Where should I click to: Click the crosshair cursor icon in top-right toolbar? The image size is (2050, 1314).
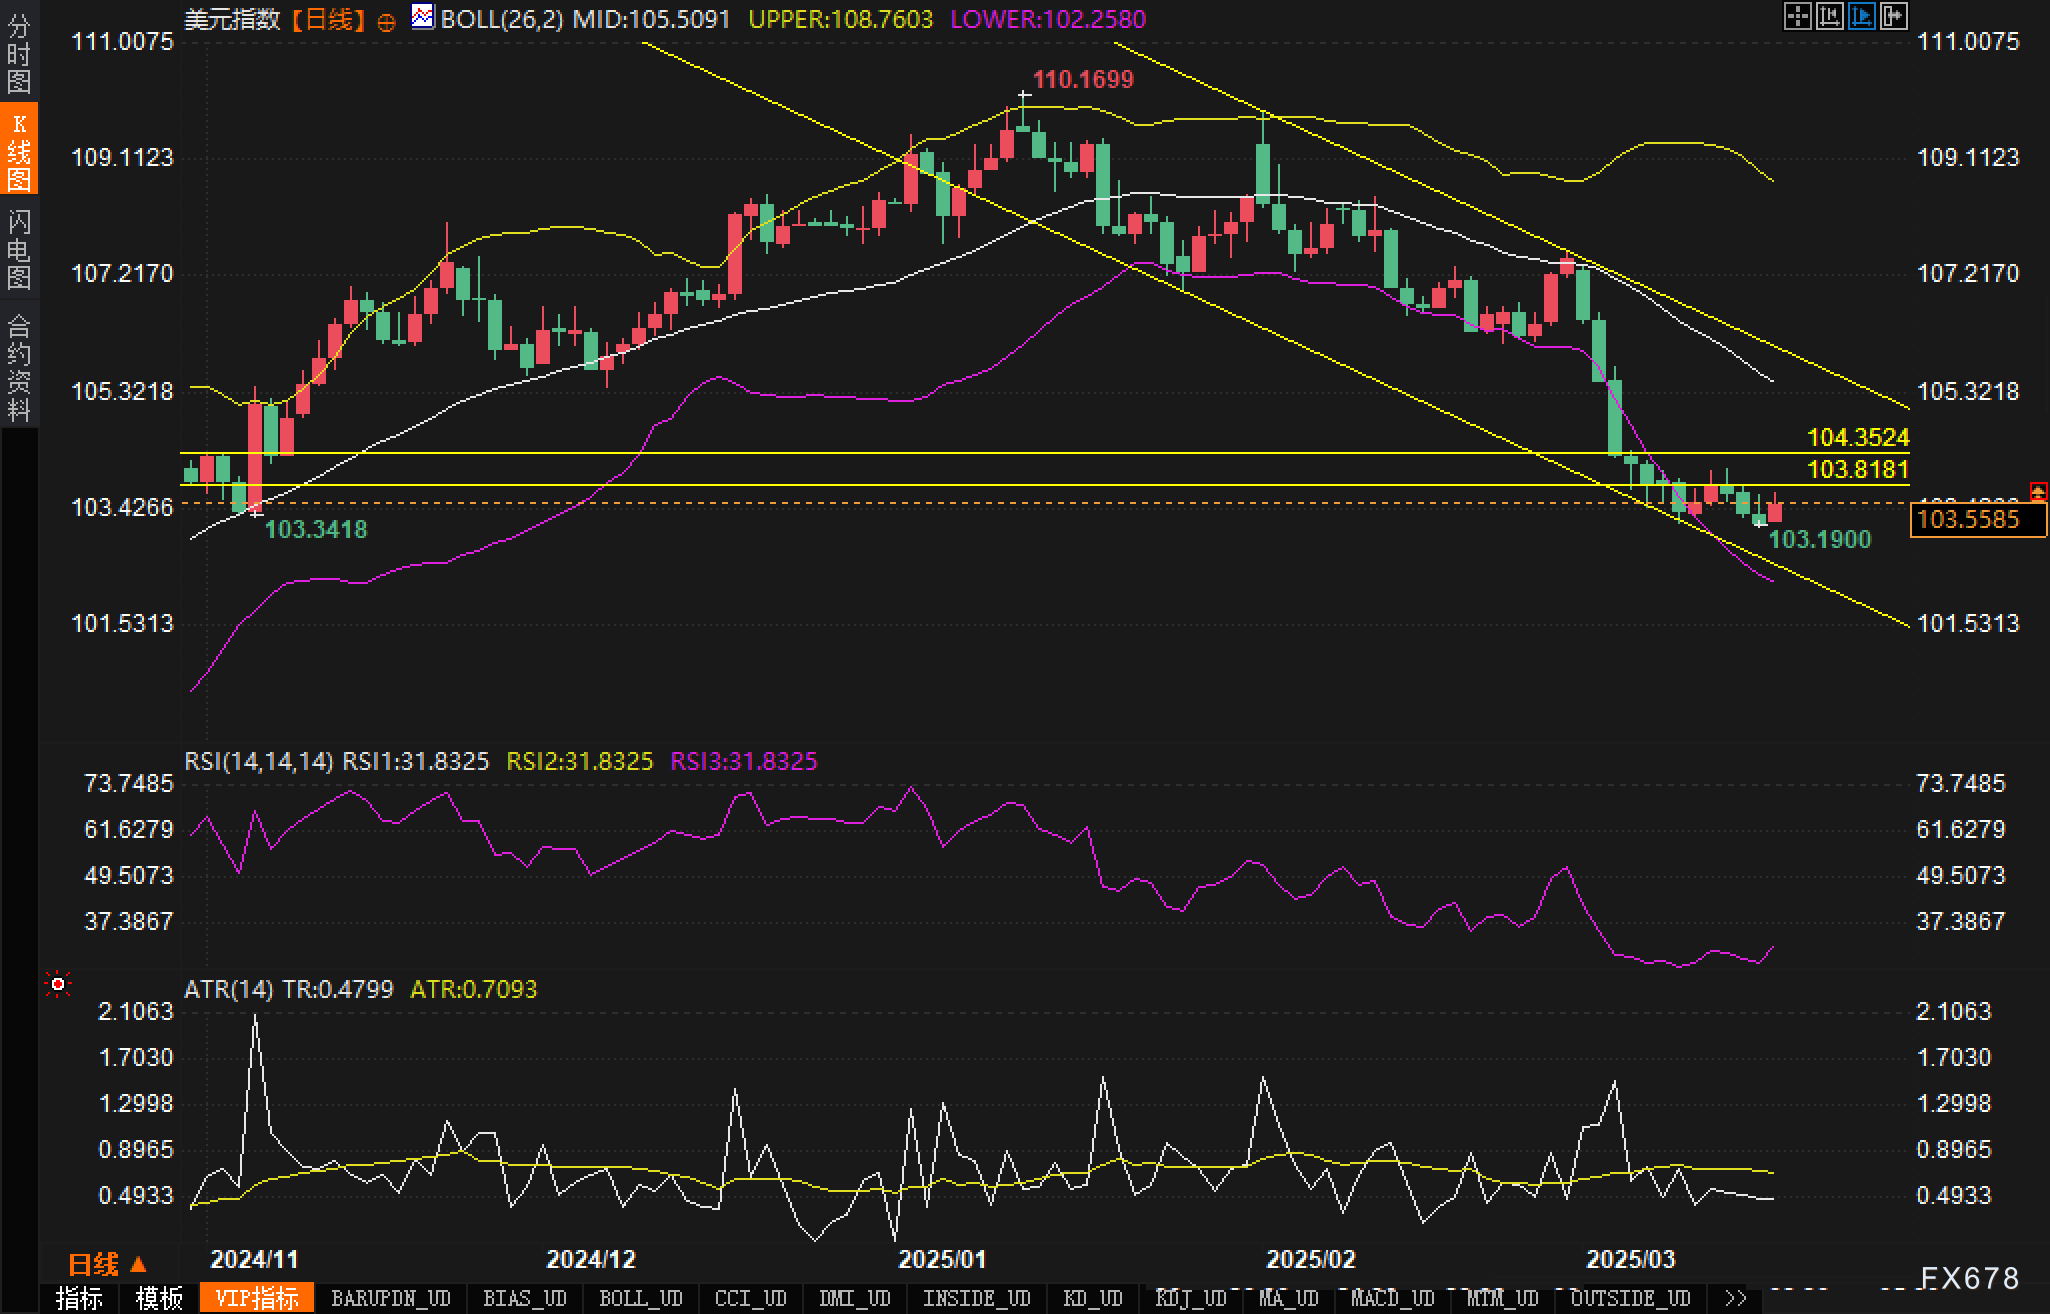click(x=1798, y=17)
